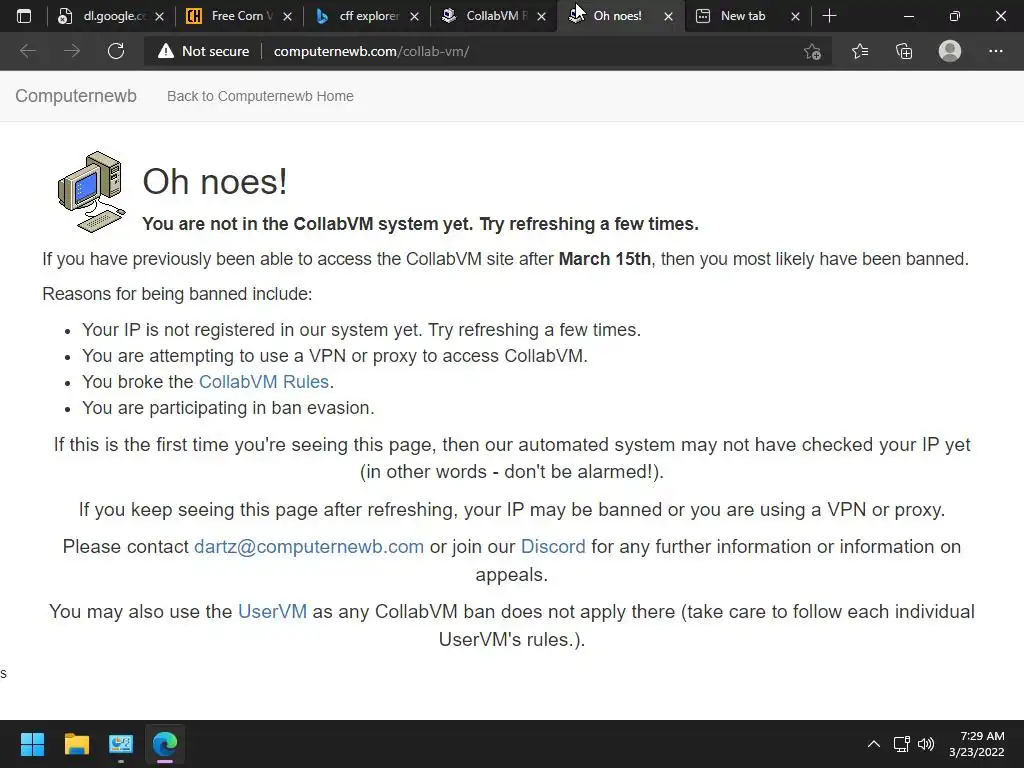Viewport: 1024px width, 768px height.
Task: Minimize the browser window
Action: tap(908, 16)
